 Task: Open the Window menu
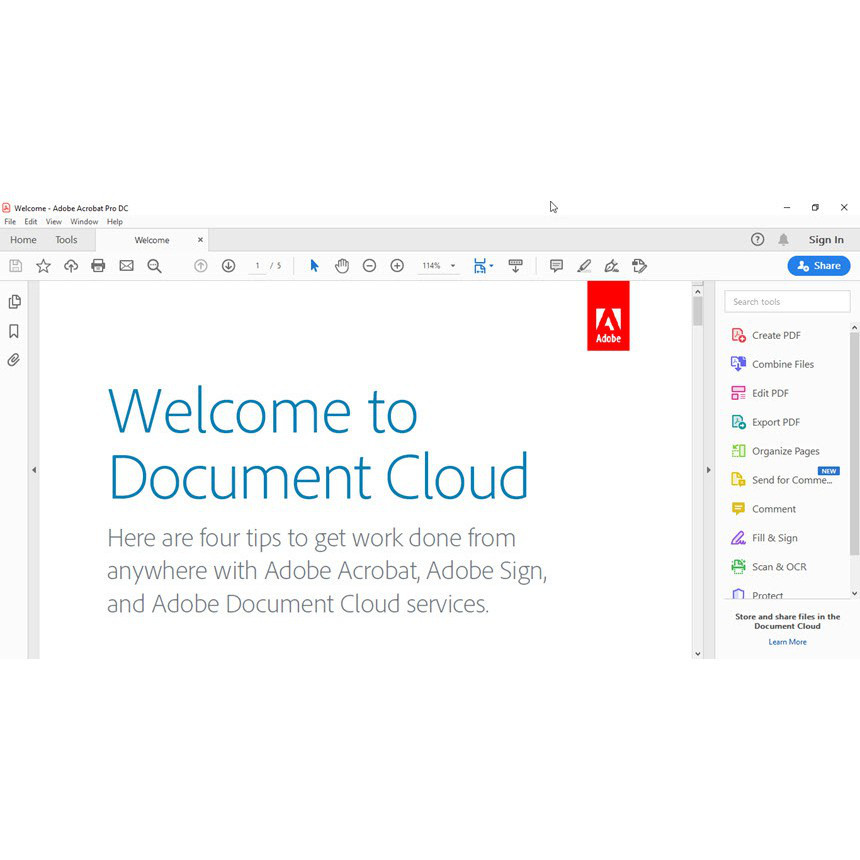(x=84, y=222)
